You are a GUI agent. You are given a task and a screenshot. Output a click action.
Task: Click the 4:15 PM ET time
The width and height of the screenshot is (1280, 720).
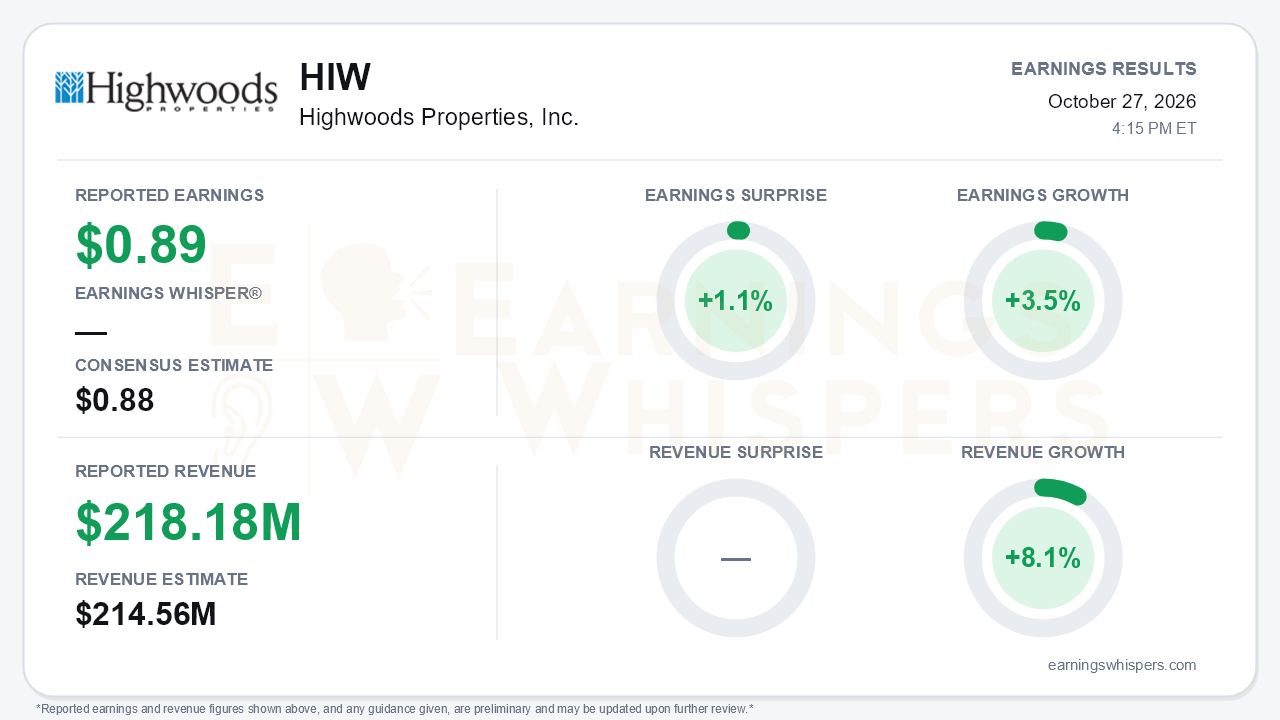point(1154,129)
